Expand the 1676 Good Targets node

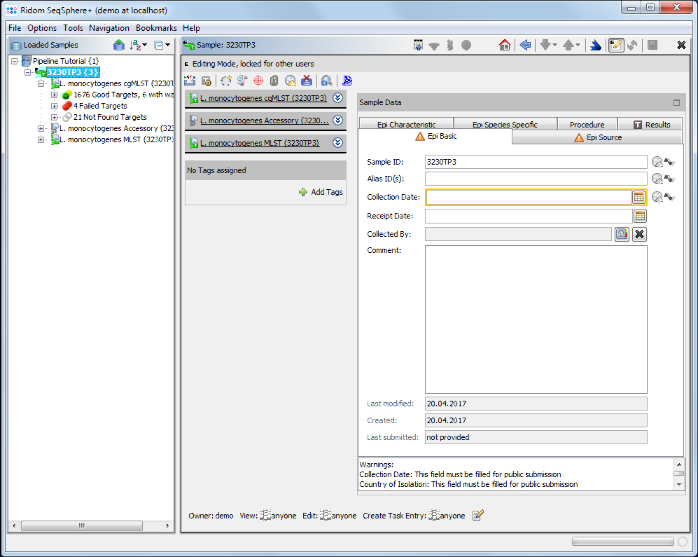coord(54,95)
